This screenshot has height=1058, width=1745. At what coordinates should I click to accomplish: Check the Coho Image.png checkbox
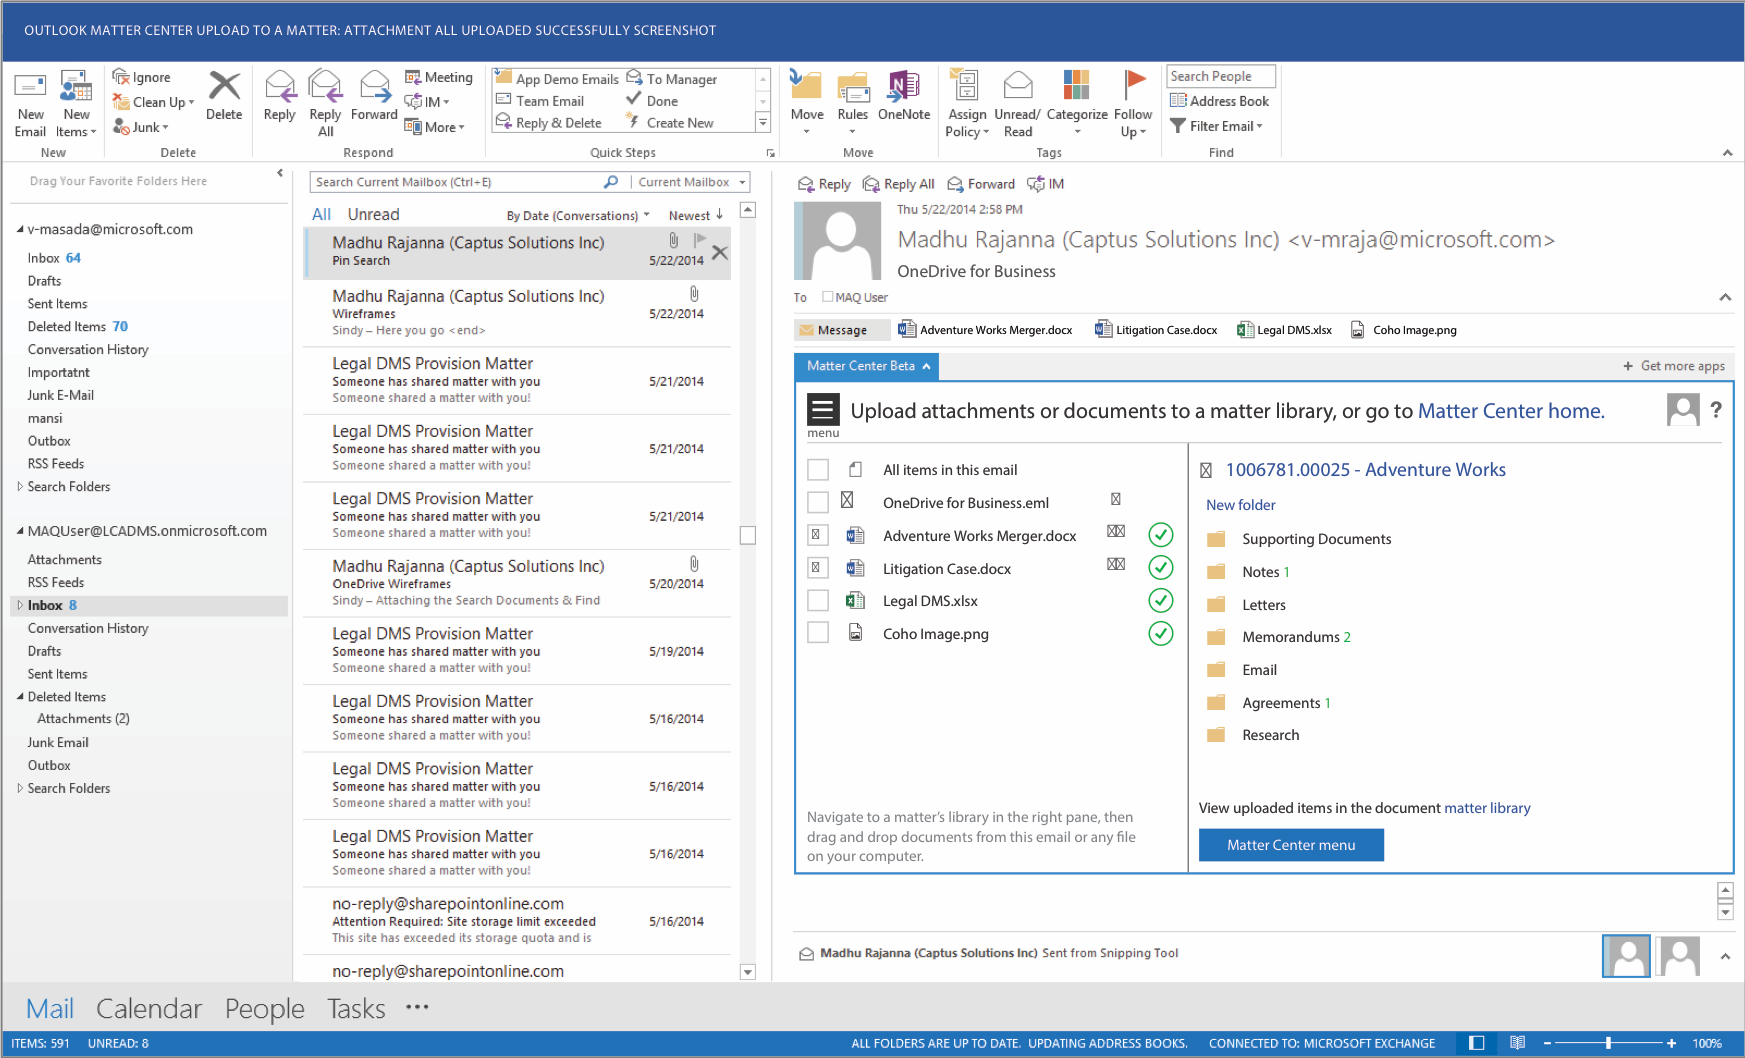(x=818, y=633)
